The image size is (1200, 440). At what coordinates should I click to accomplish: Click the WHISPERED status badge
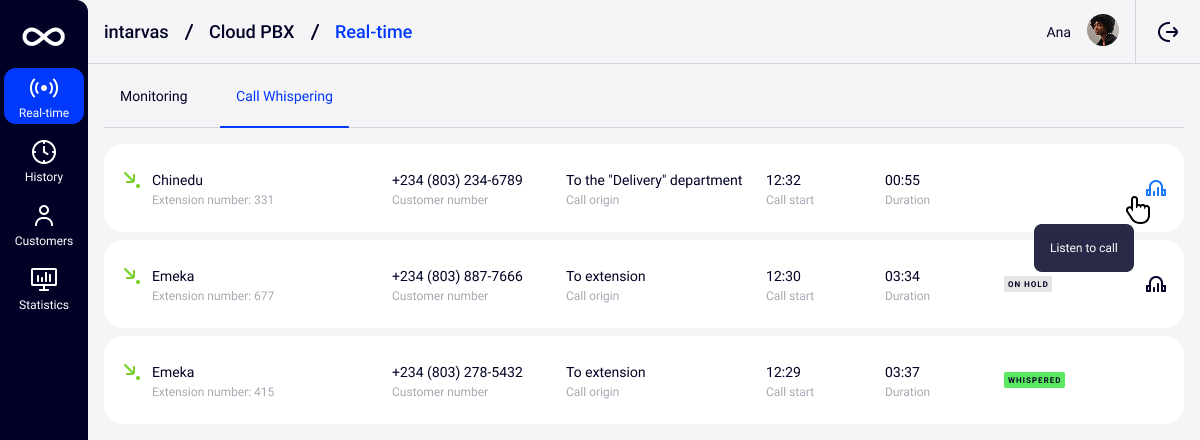1034,380
